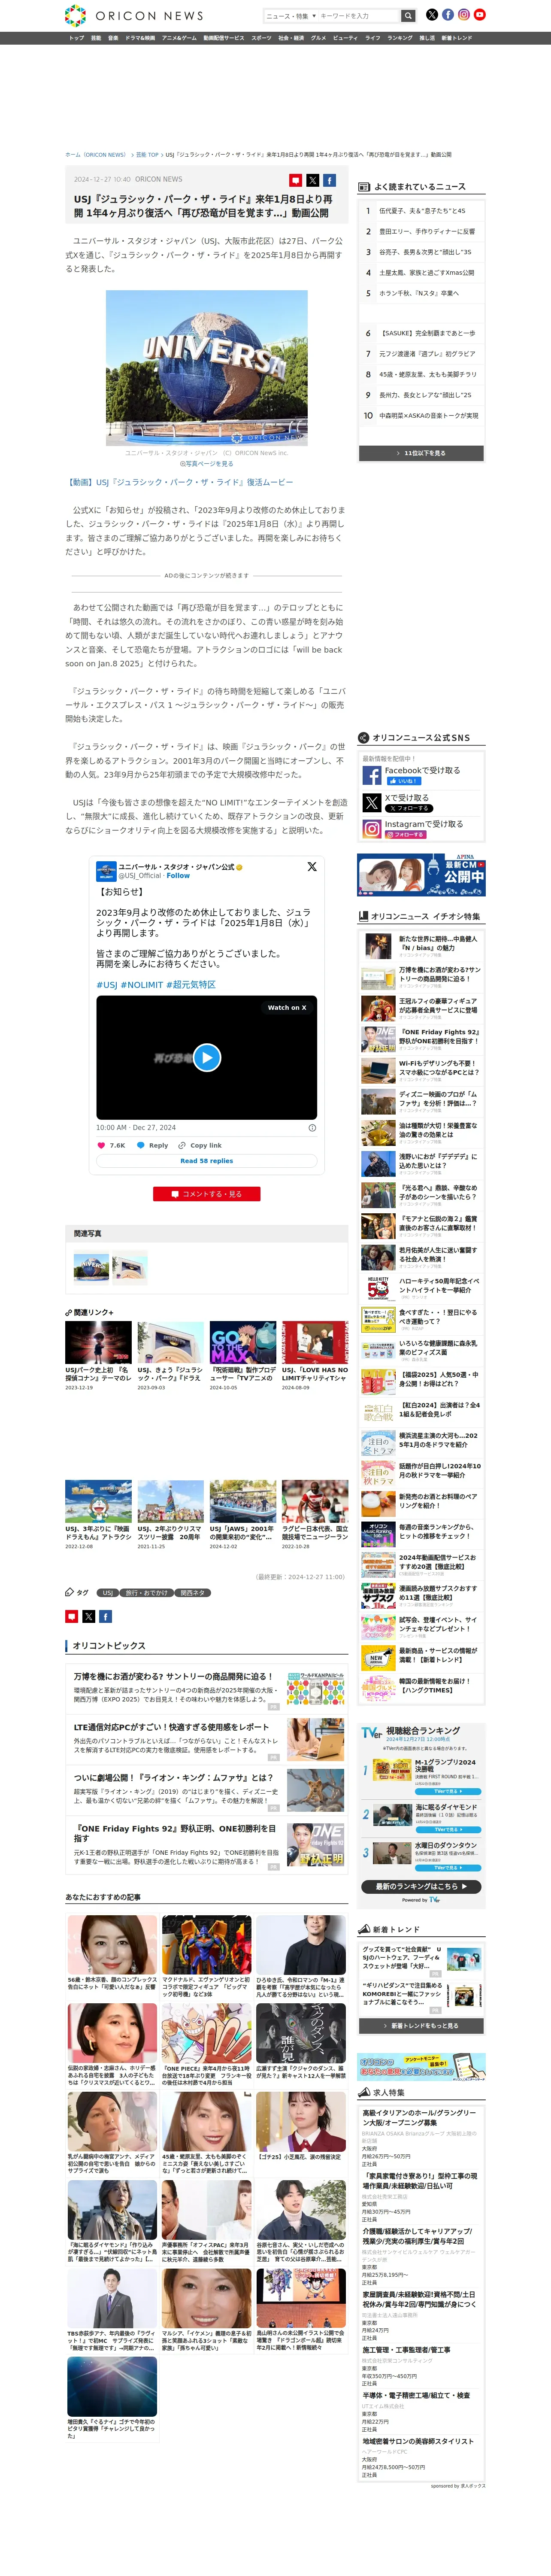Click Read 58 replies button
This screenshot has height=2576, width=551.
coord(207,1161)
